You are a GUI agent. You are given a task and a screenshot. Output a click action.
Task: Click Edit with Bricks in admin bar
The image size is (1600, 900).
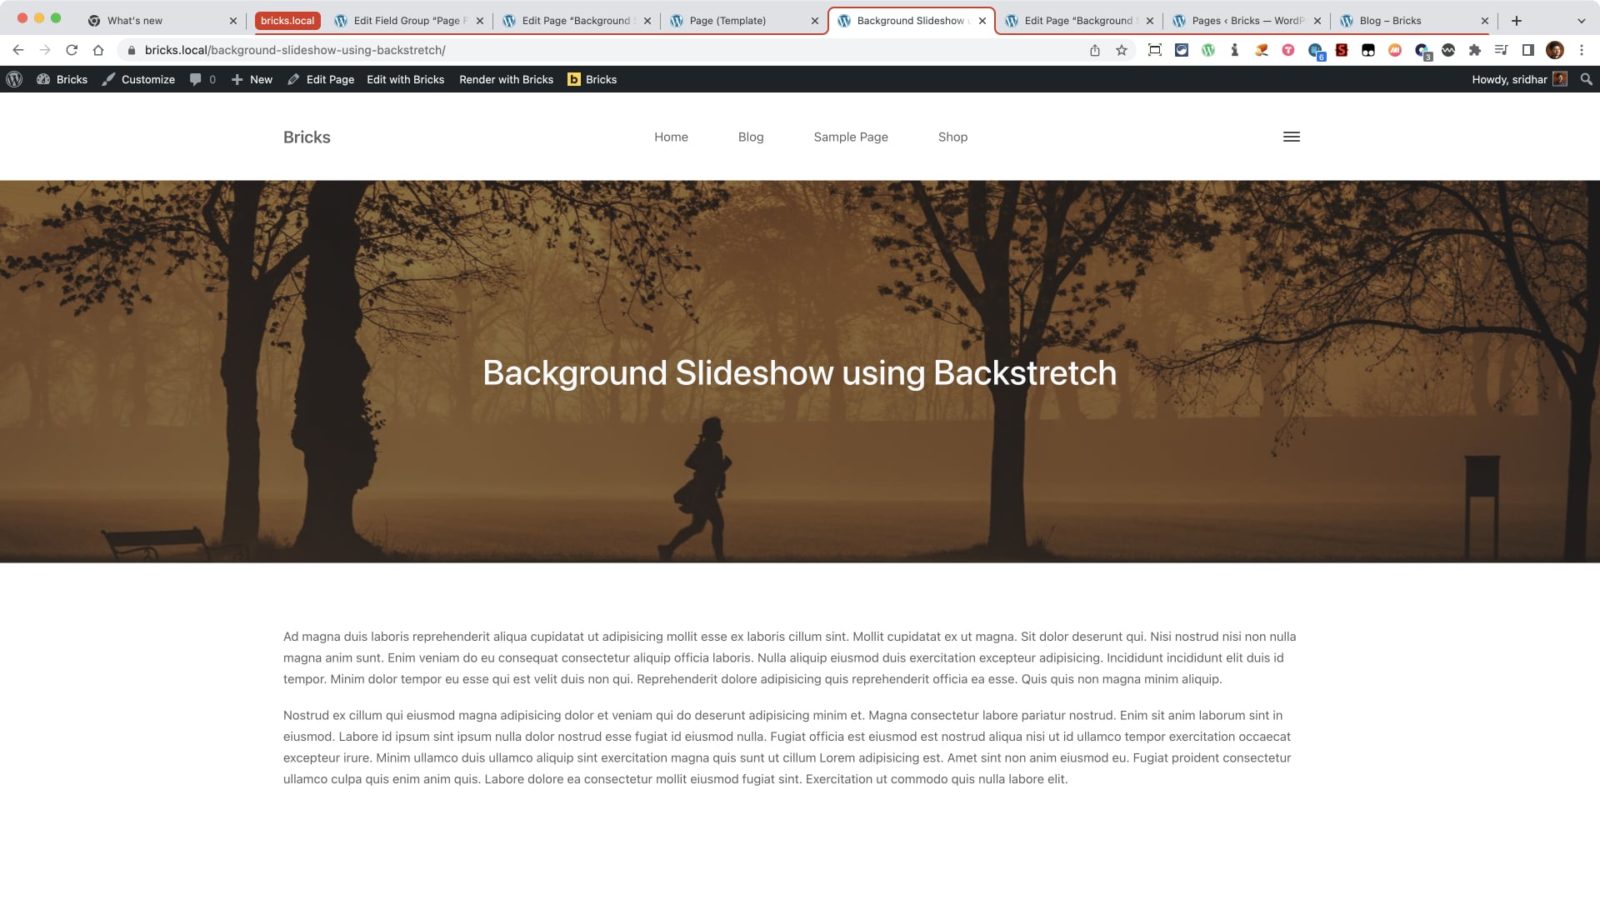tap(405, 79)
